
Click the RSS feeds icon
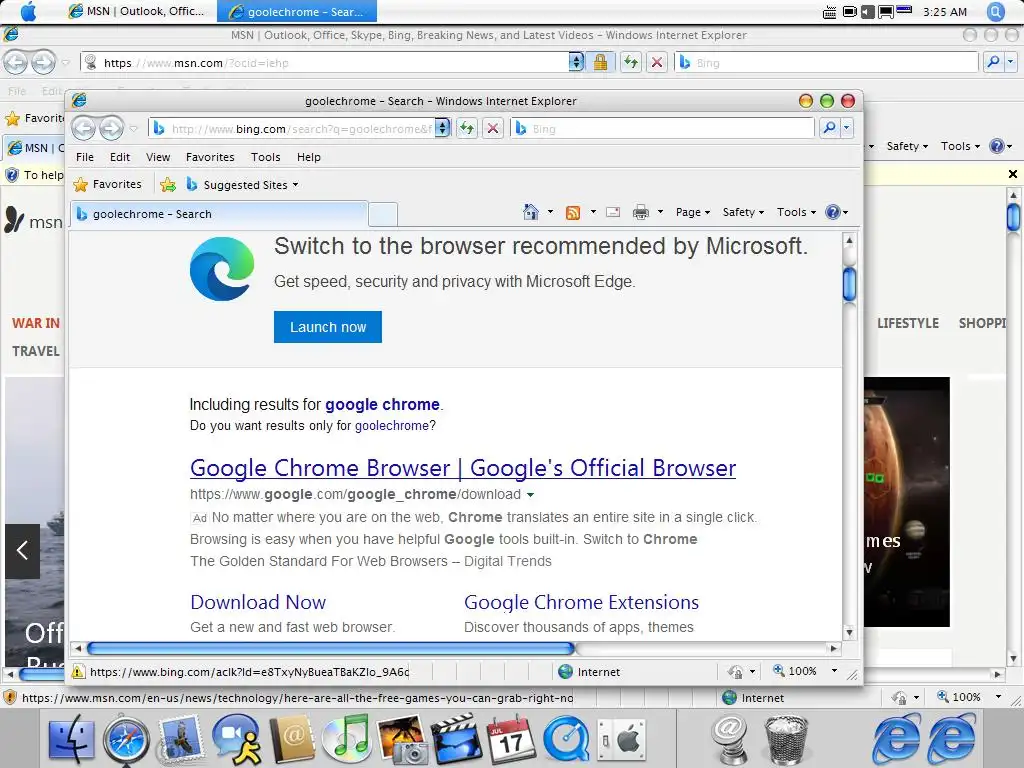pos(573,212)
